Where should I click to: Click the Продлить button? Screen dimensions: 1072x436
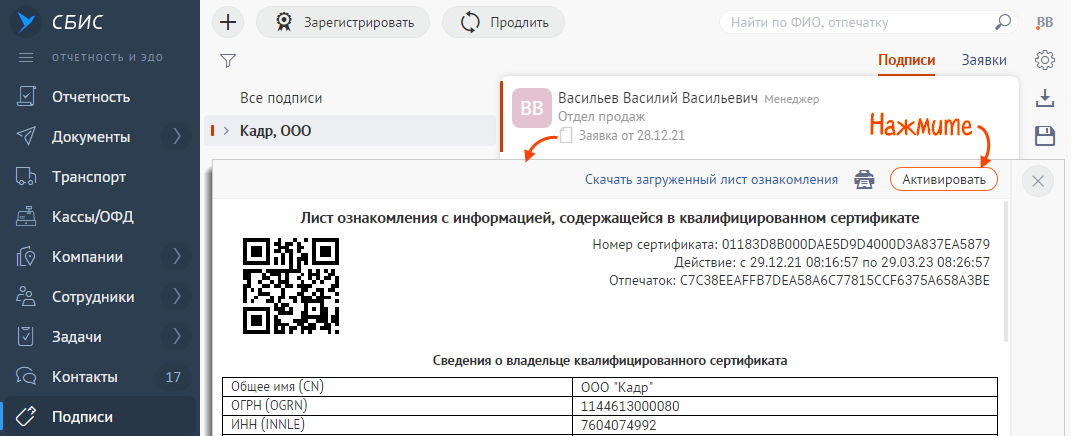click(x=504, y=23)
